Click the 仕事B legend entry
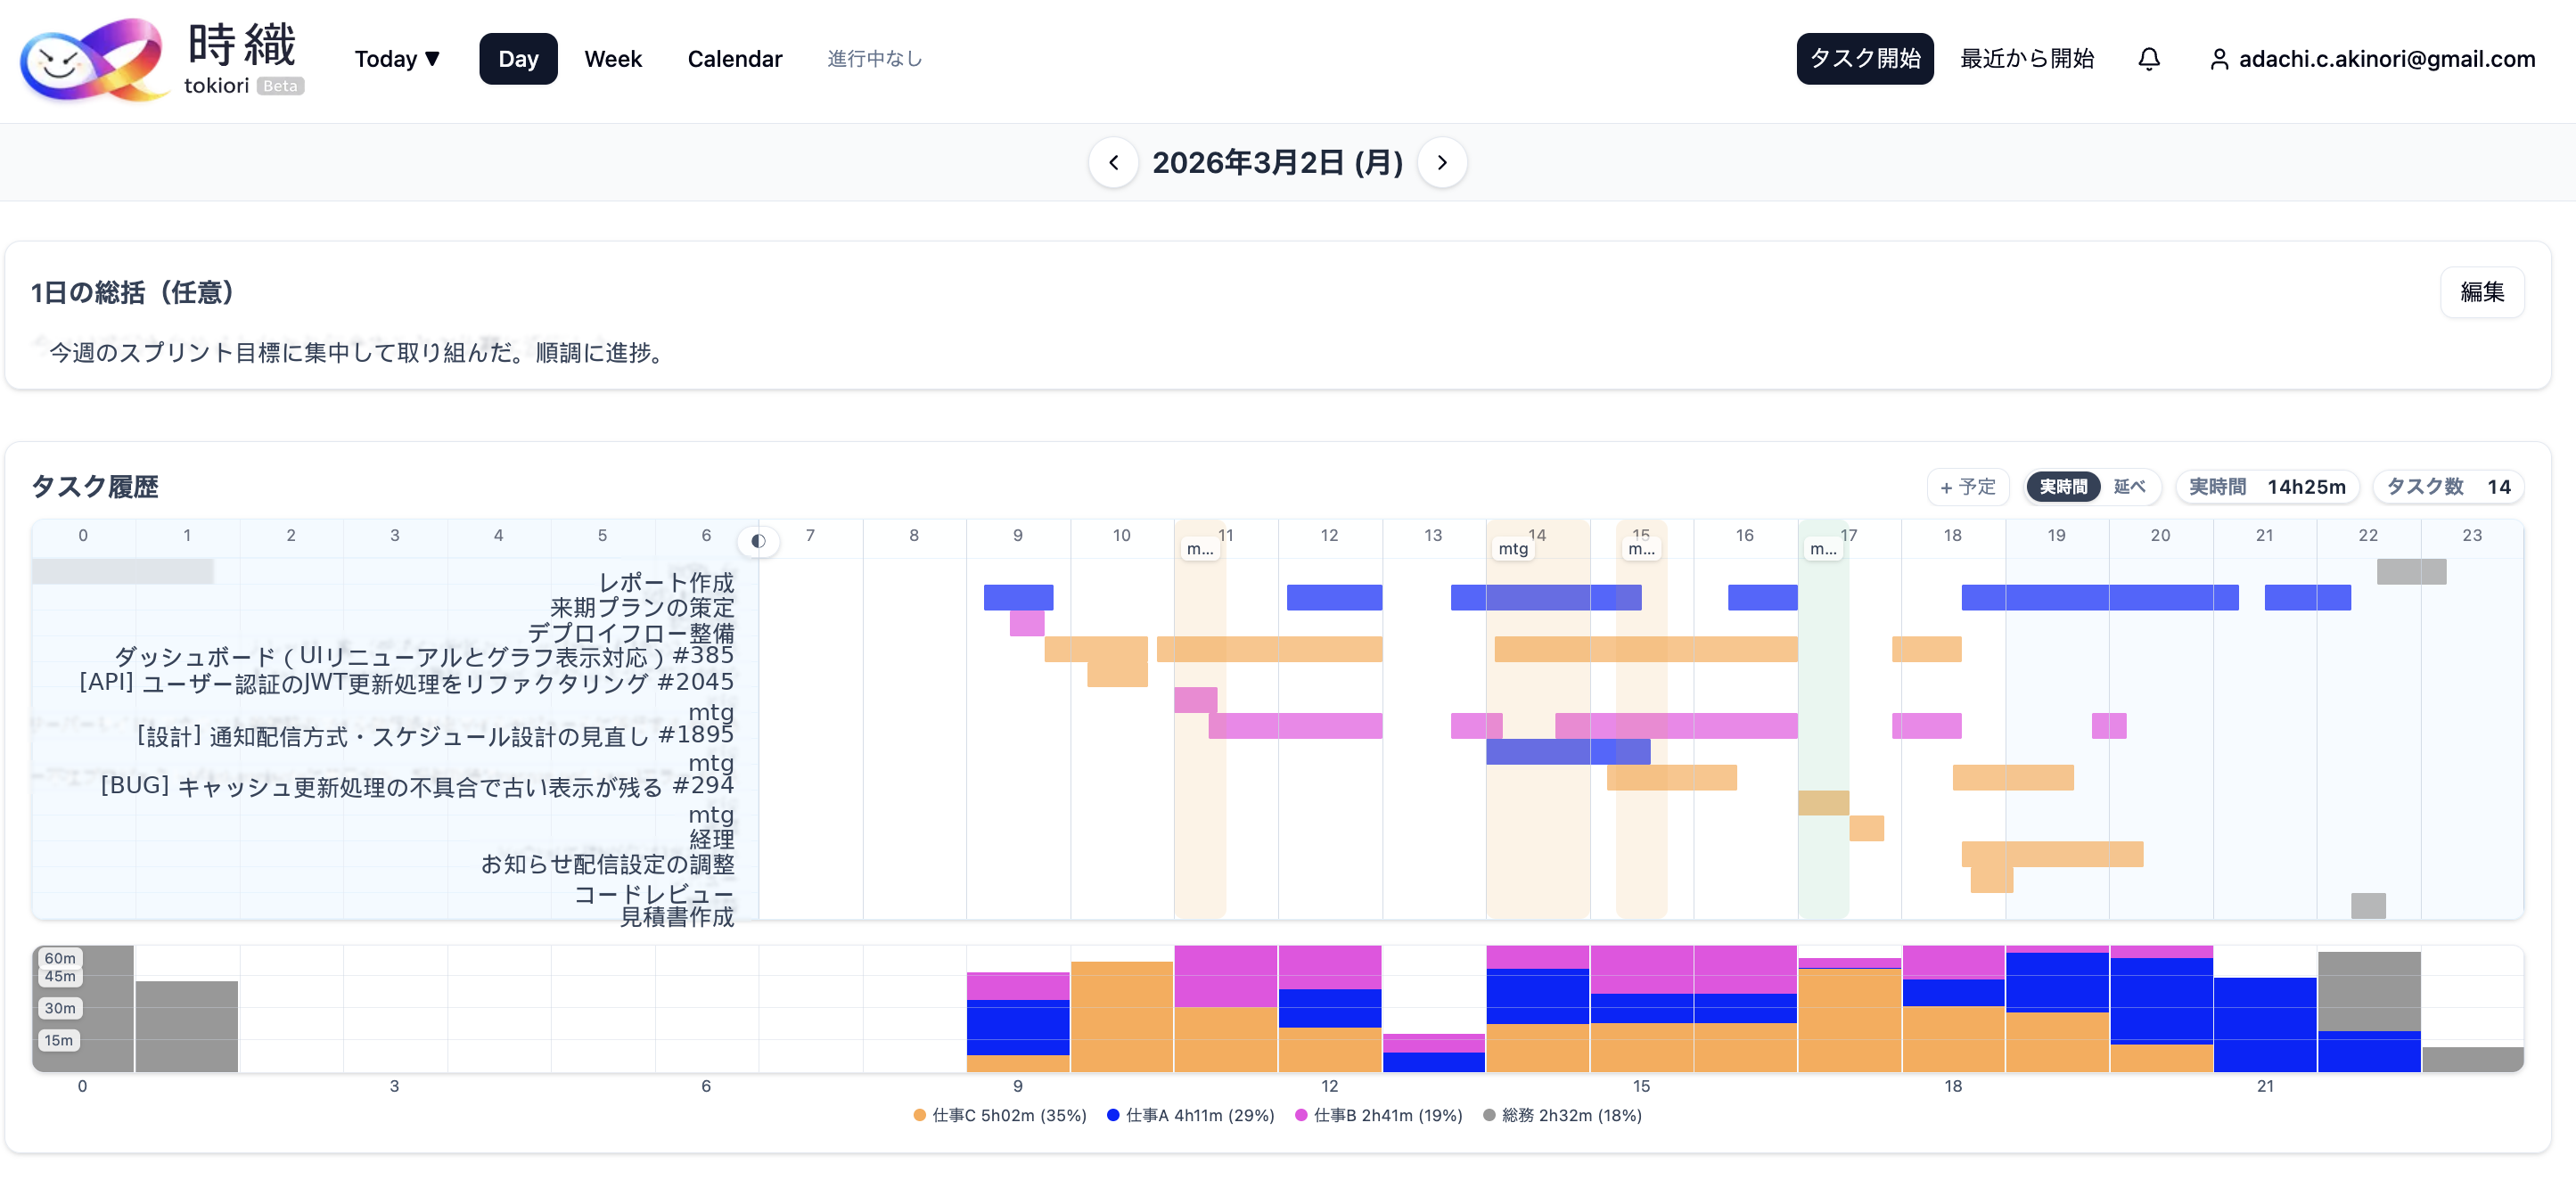Screen dimensions: 2576x1180 [x=1378, y=1115]
